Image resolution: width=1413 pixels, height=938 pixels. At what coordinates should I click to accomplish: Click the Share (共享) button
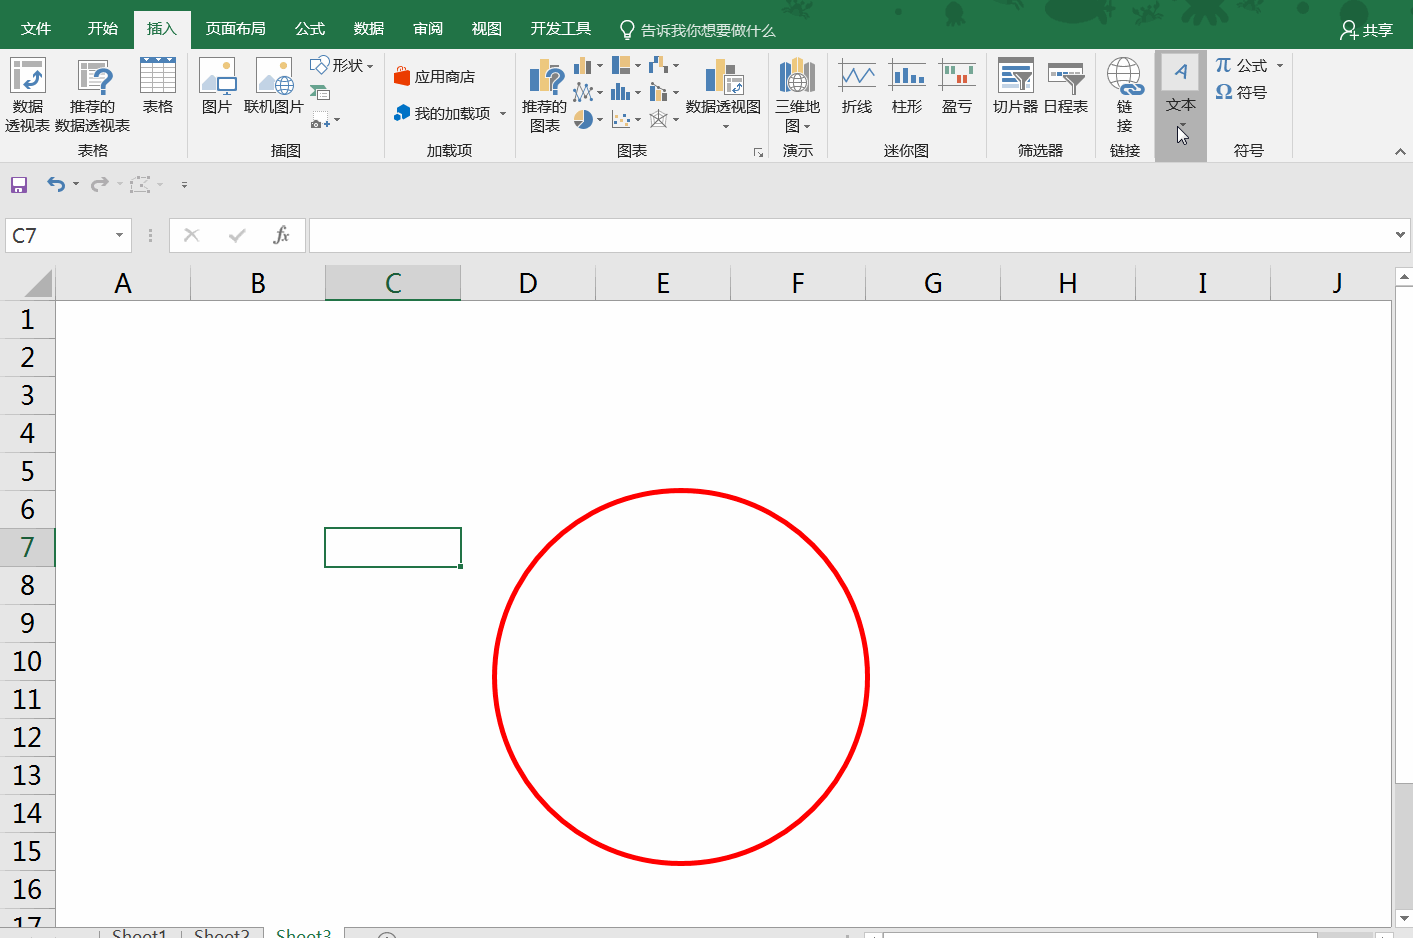1367,30
